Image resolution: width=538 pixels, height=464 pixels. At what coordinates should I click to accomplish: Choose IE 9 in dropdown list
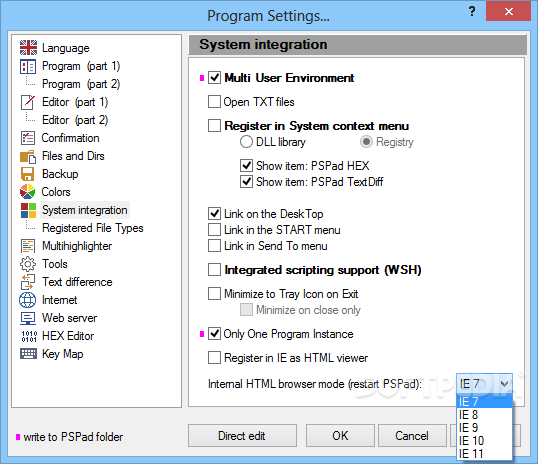pos(484,428)
